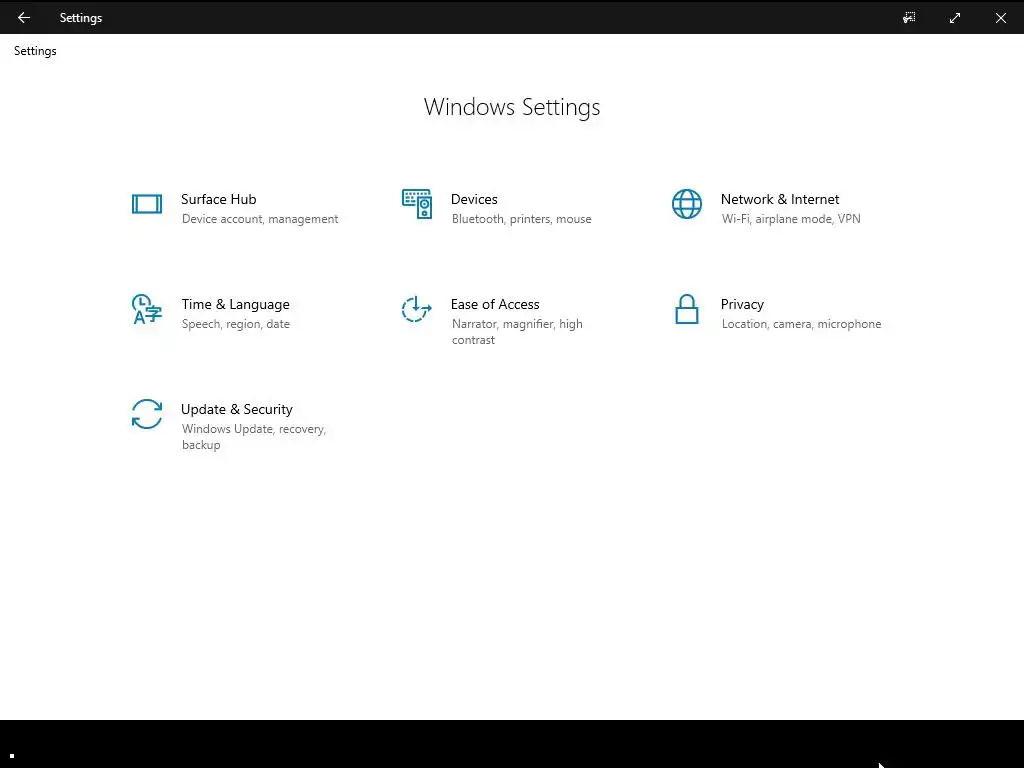Select the Privacy category title
Viewport: 1024px width, 768px height.
(x=742, y=304)
